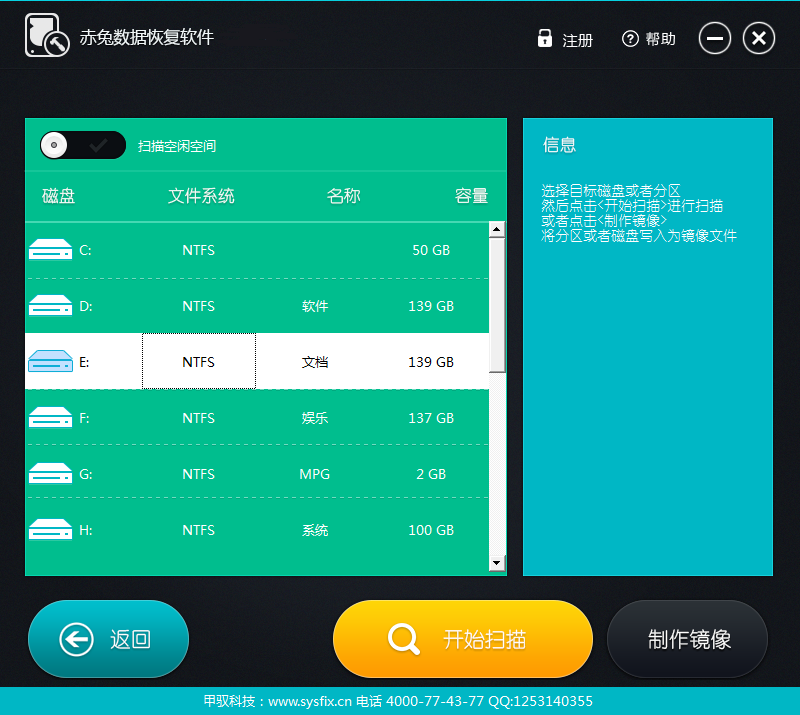
Task: Click the disk list scrollbar thumb
Action: pyautogui.click(x=497, y=305)
